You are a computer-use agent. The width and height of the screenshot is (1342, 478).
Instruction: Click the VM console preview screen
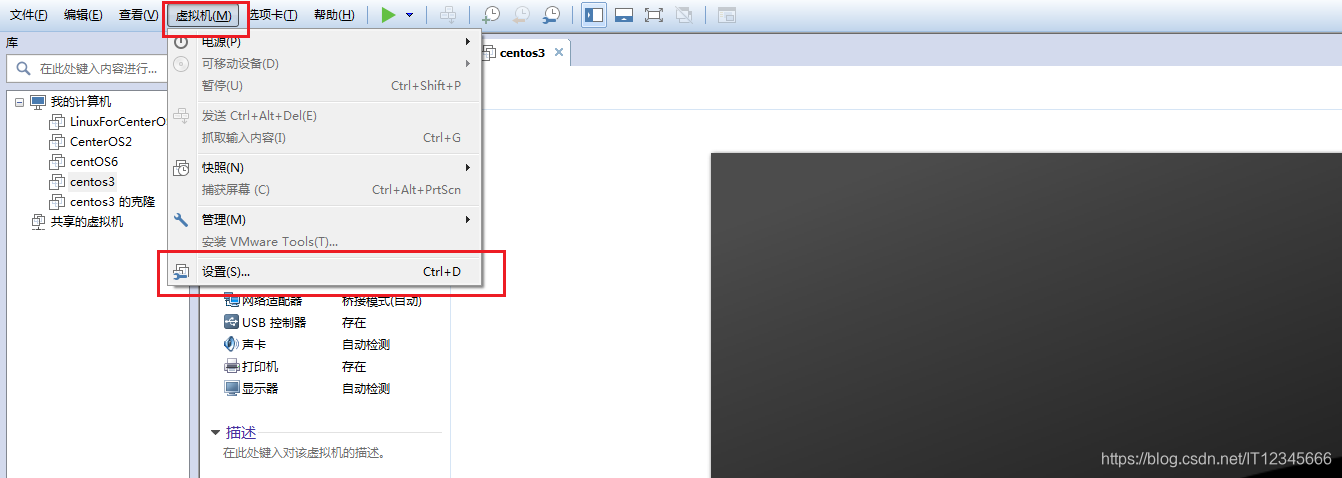click(x=1026, y=315)
